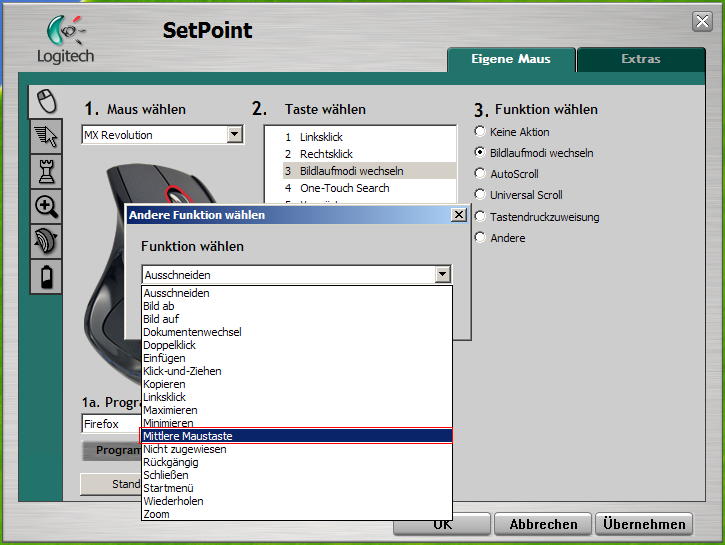Choose Nicht zugewiesen from the list
This screenshot has width=725, height=545.
pos(297,449)
